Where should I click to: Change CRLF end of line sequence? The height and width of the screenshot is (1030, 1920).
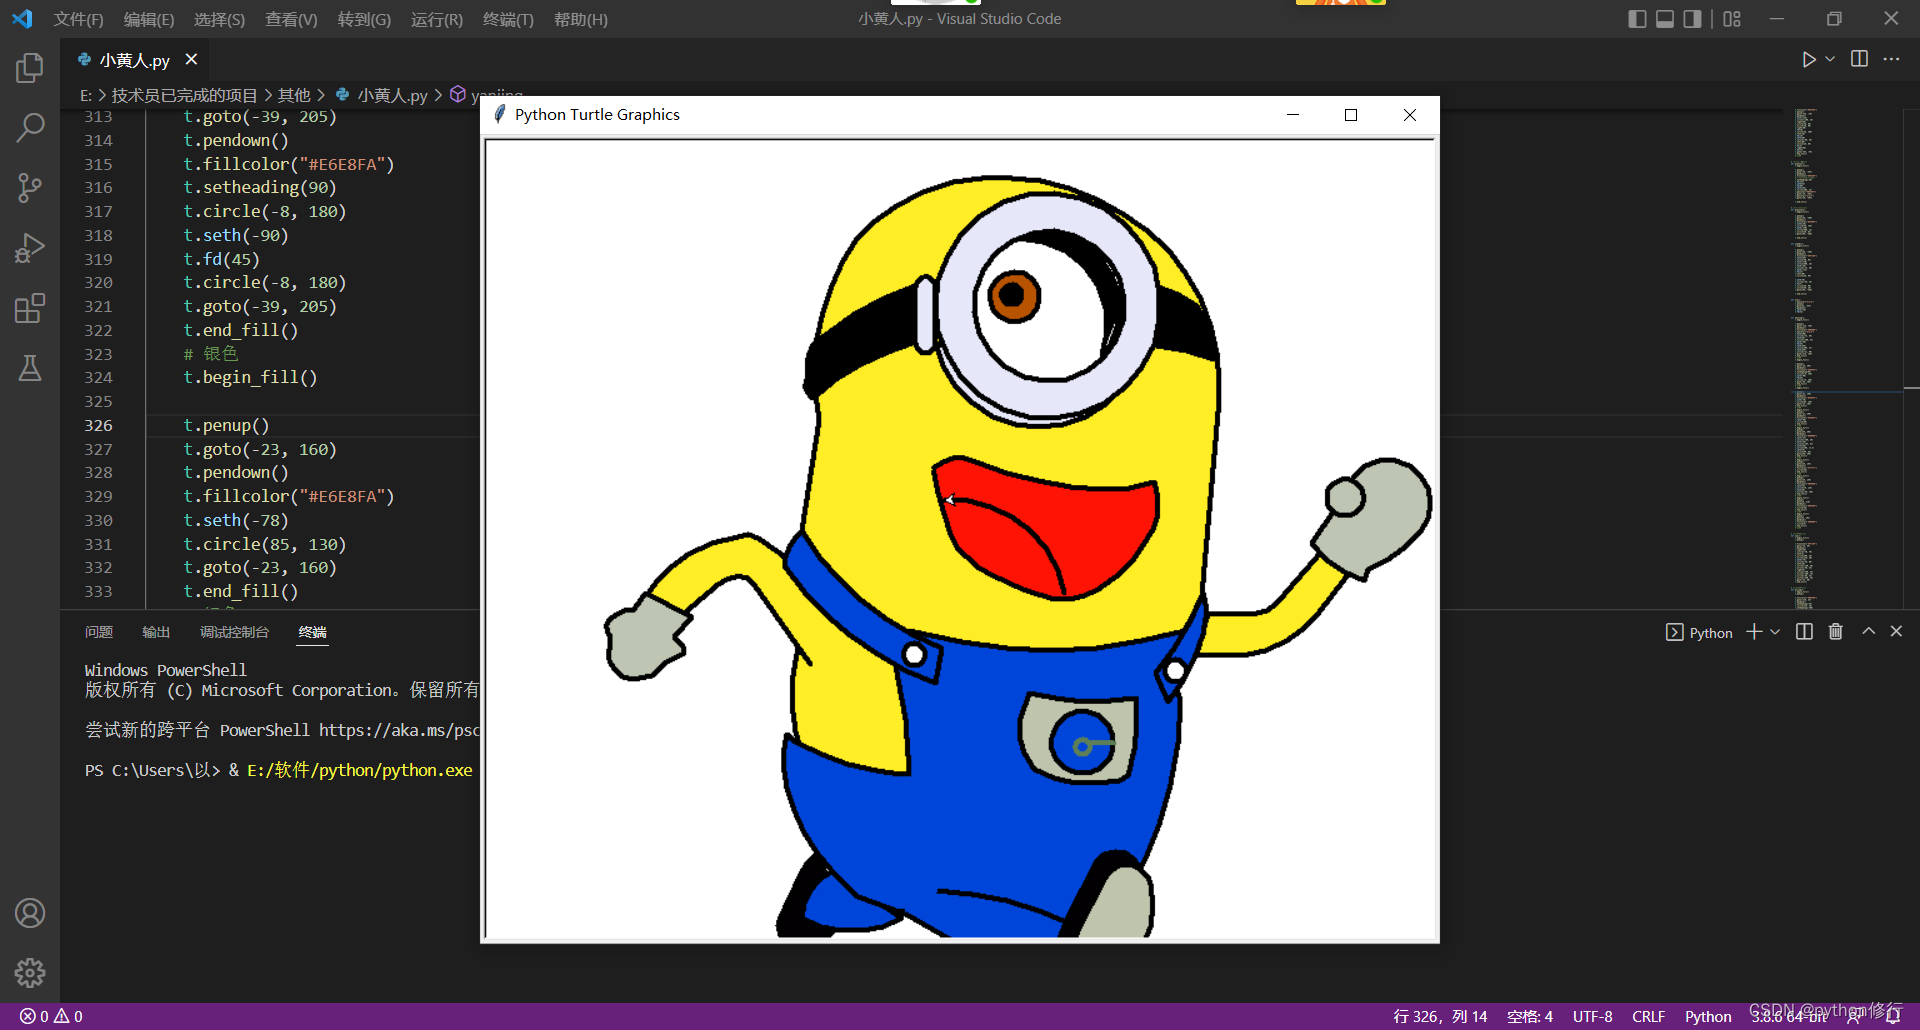click(x=1649, y=1016)
